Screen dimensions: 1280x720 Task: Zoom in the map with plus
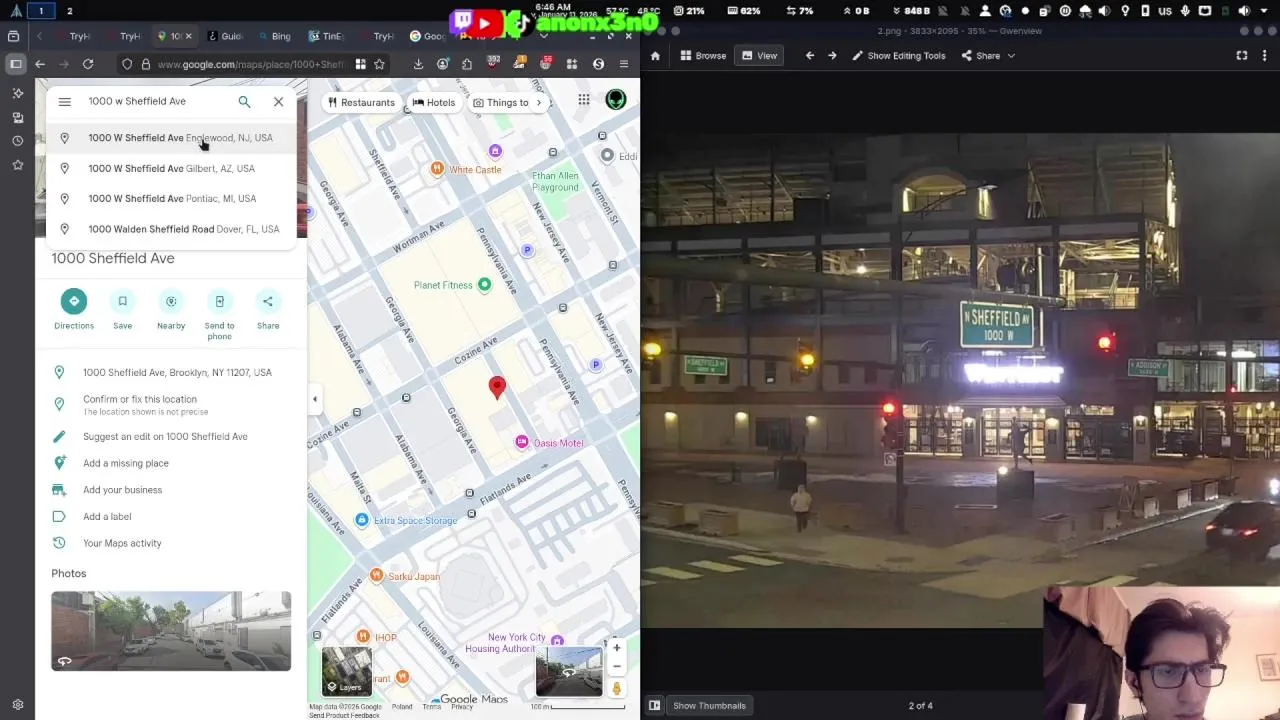pyautogui.click(x=617, y=648)
